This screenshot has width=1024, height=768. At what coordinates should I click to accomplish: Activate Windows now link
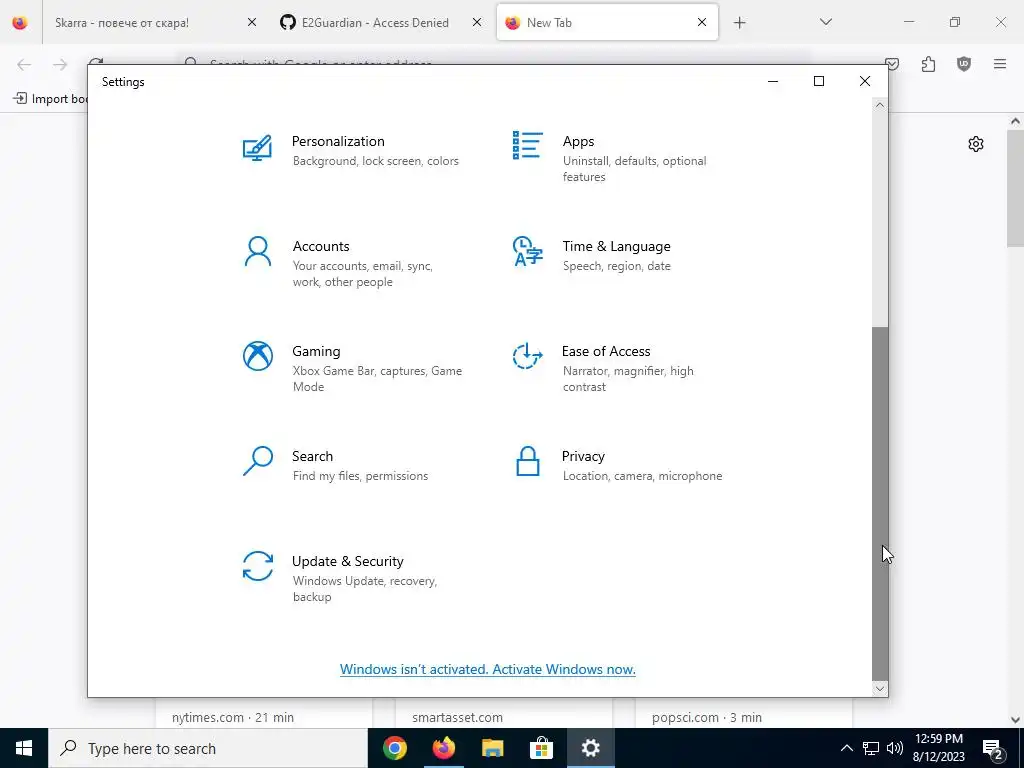point(487,669)
